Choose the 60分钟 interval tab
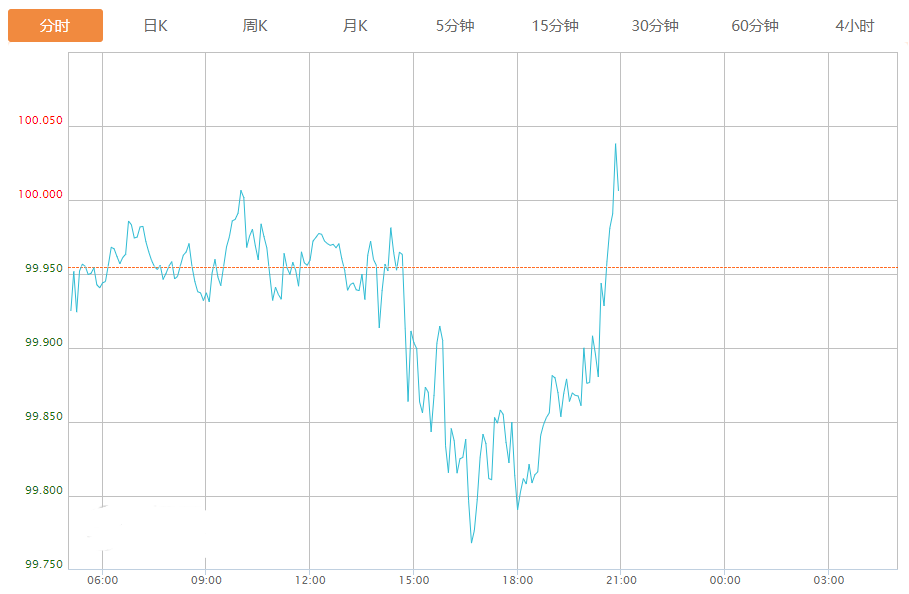This screenshot has height=594, width=909. click(755, 26)
